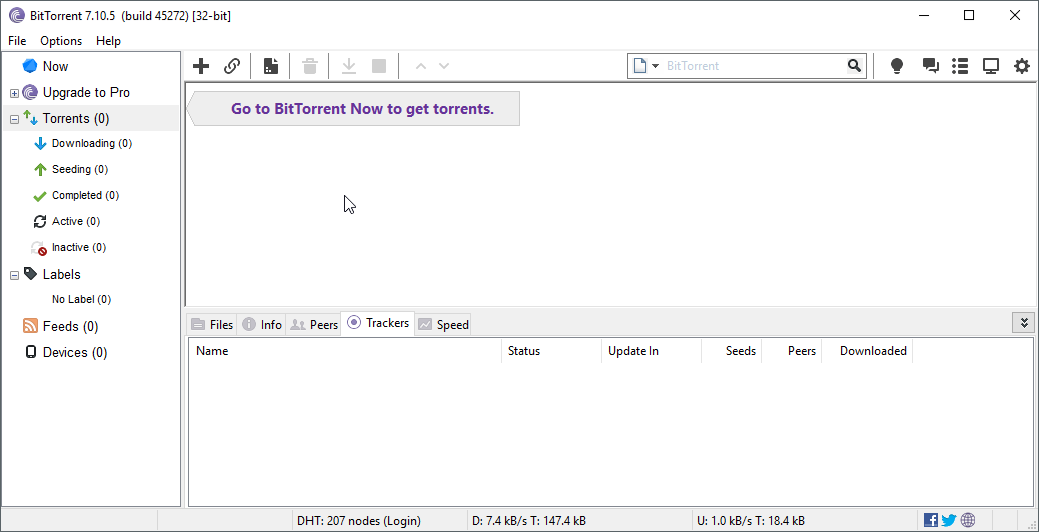Click the remote monitor icon

tap(991, 66)
